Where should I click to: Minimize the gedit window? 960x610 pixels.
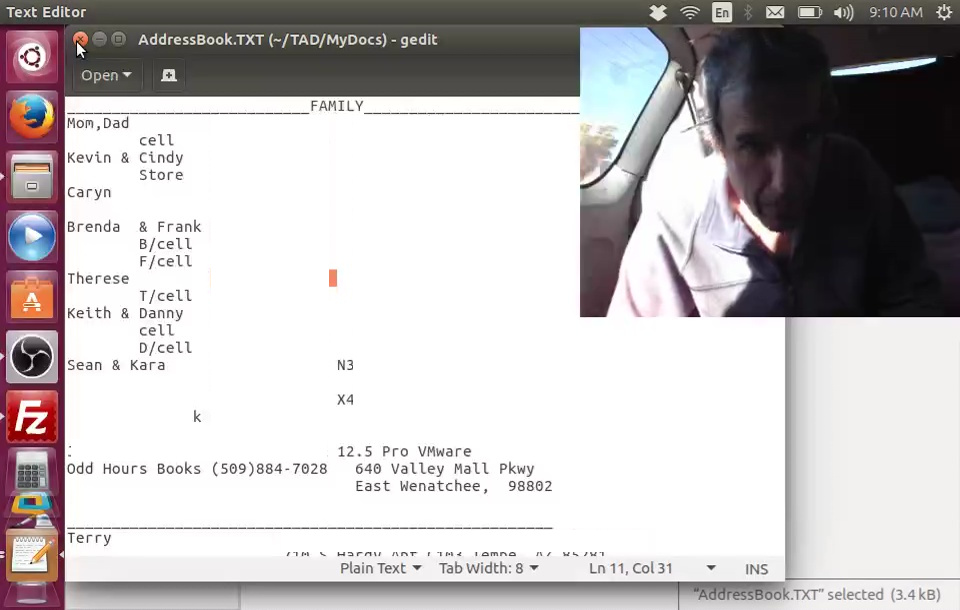pos(99,39)
